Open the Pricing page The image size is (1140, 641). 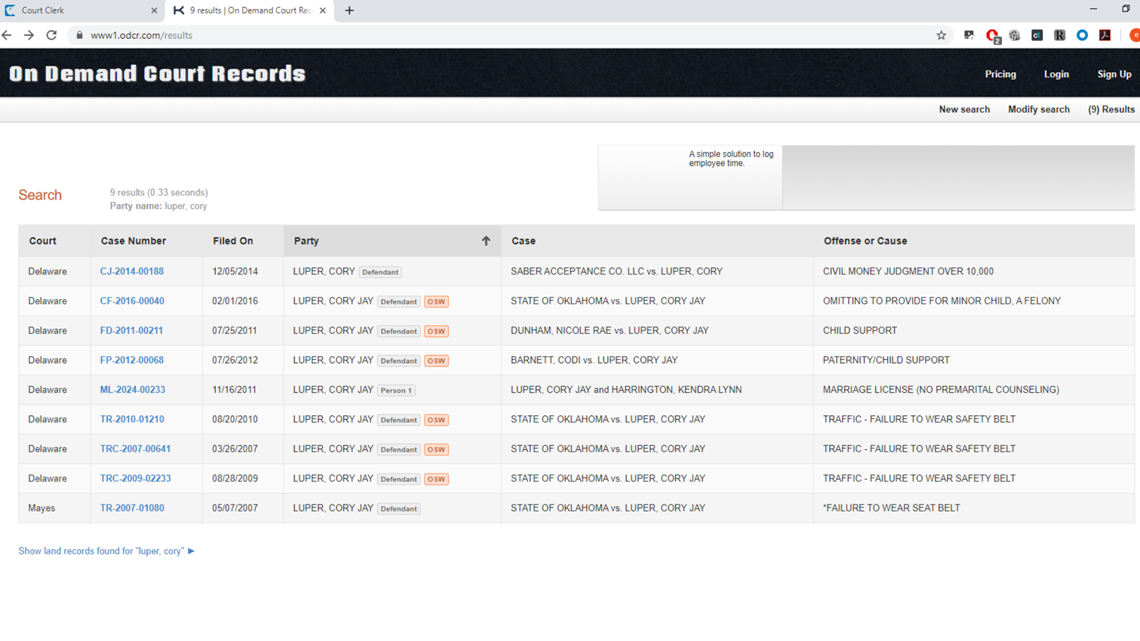pyautogui.click(x=1000, y=74)
